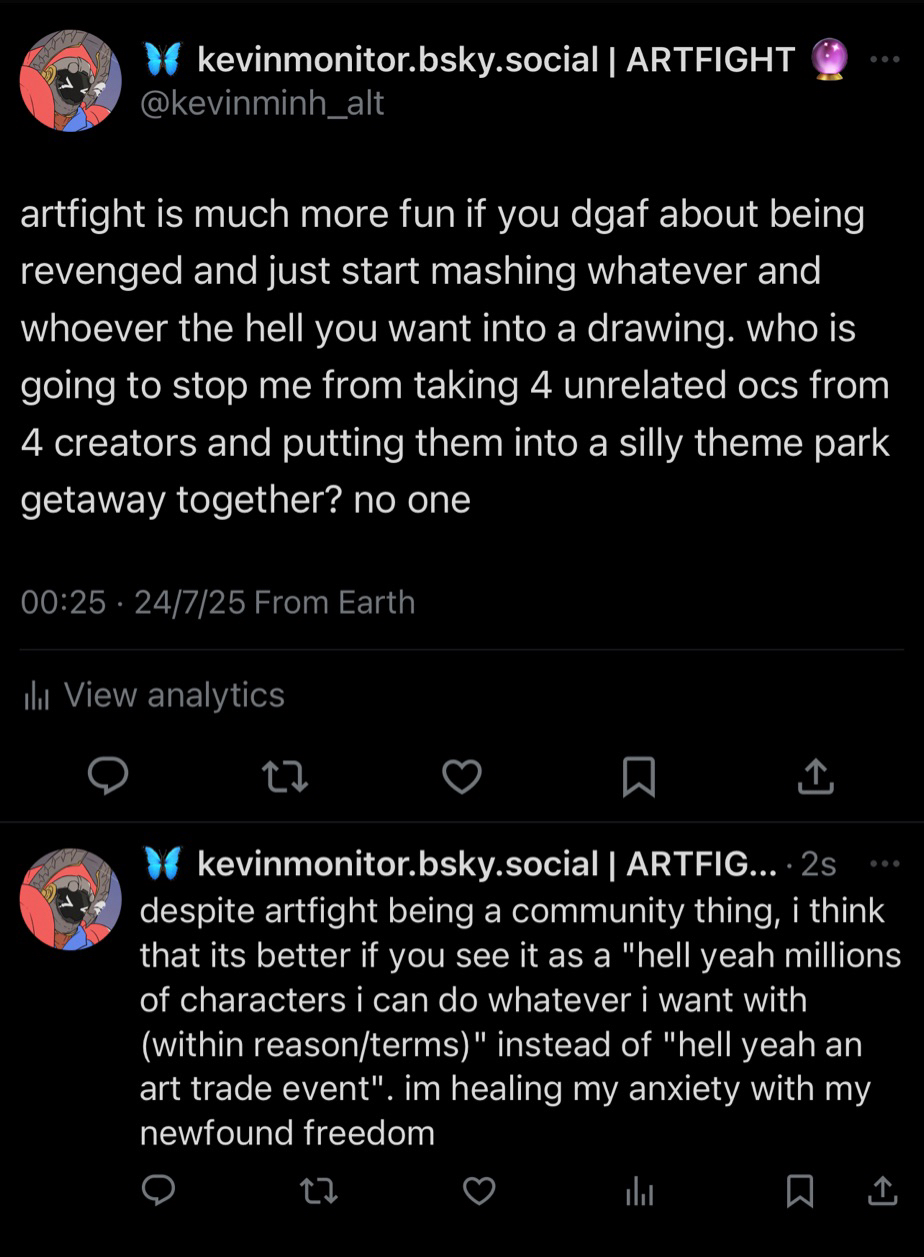Open the main post author's profile picture
Viewport: 924px width, 1257px height.
pos(70,80)
